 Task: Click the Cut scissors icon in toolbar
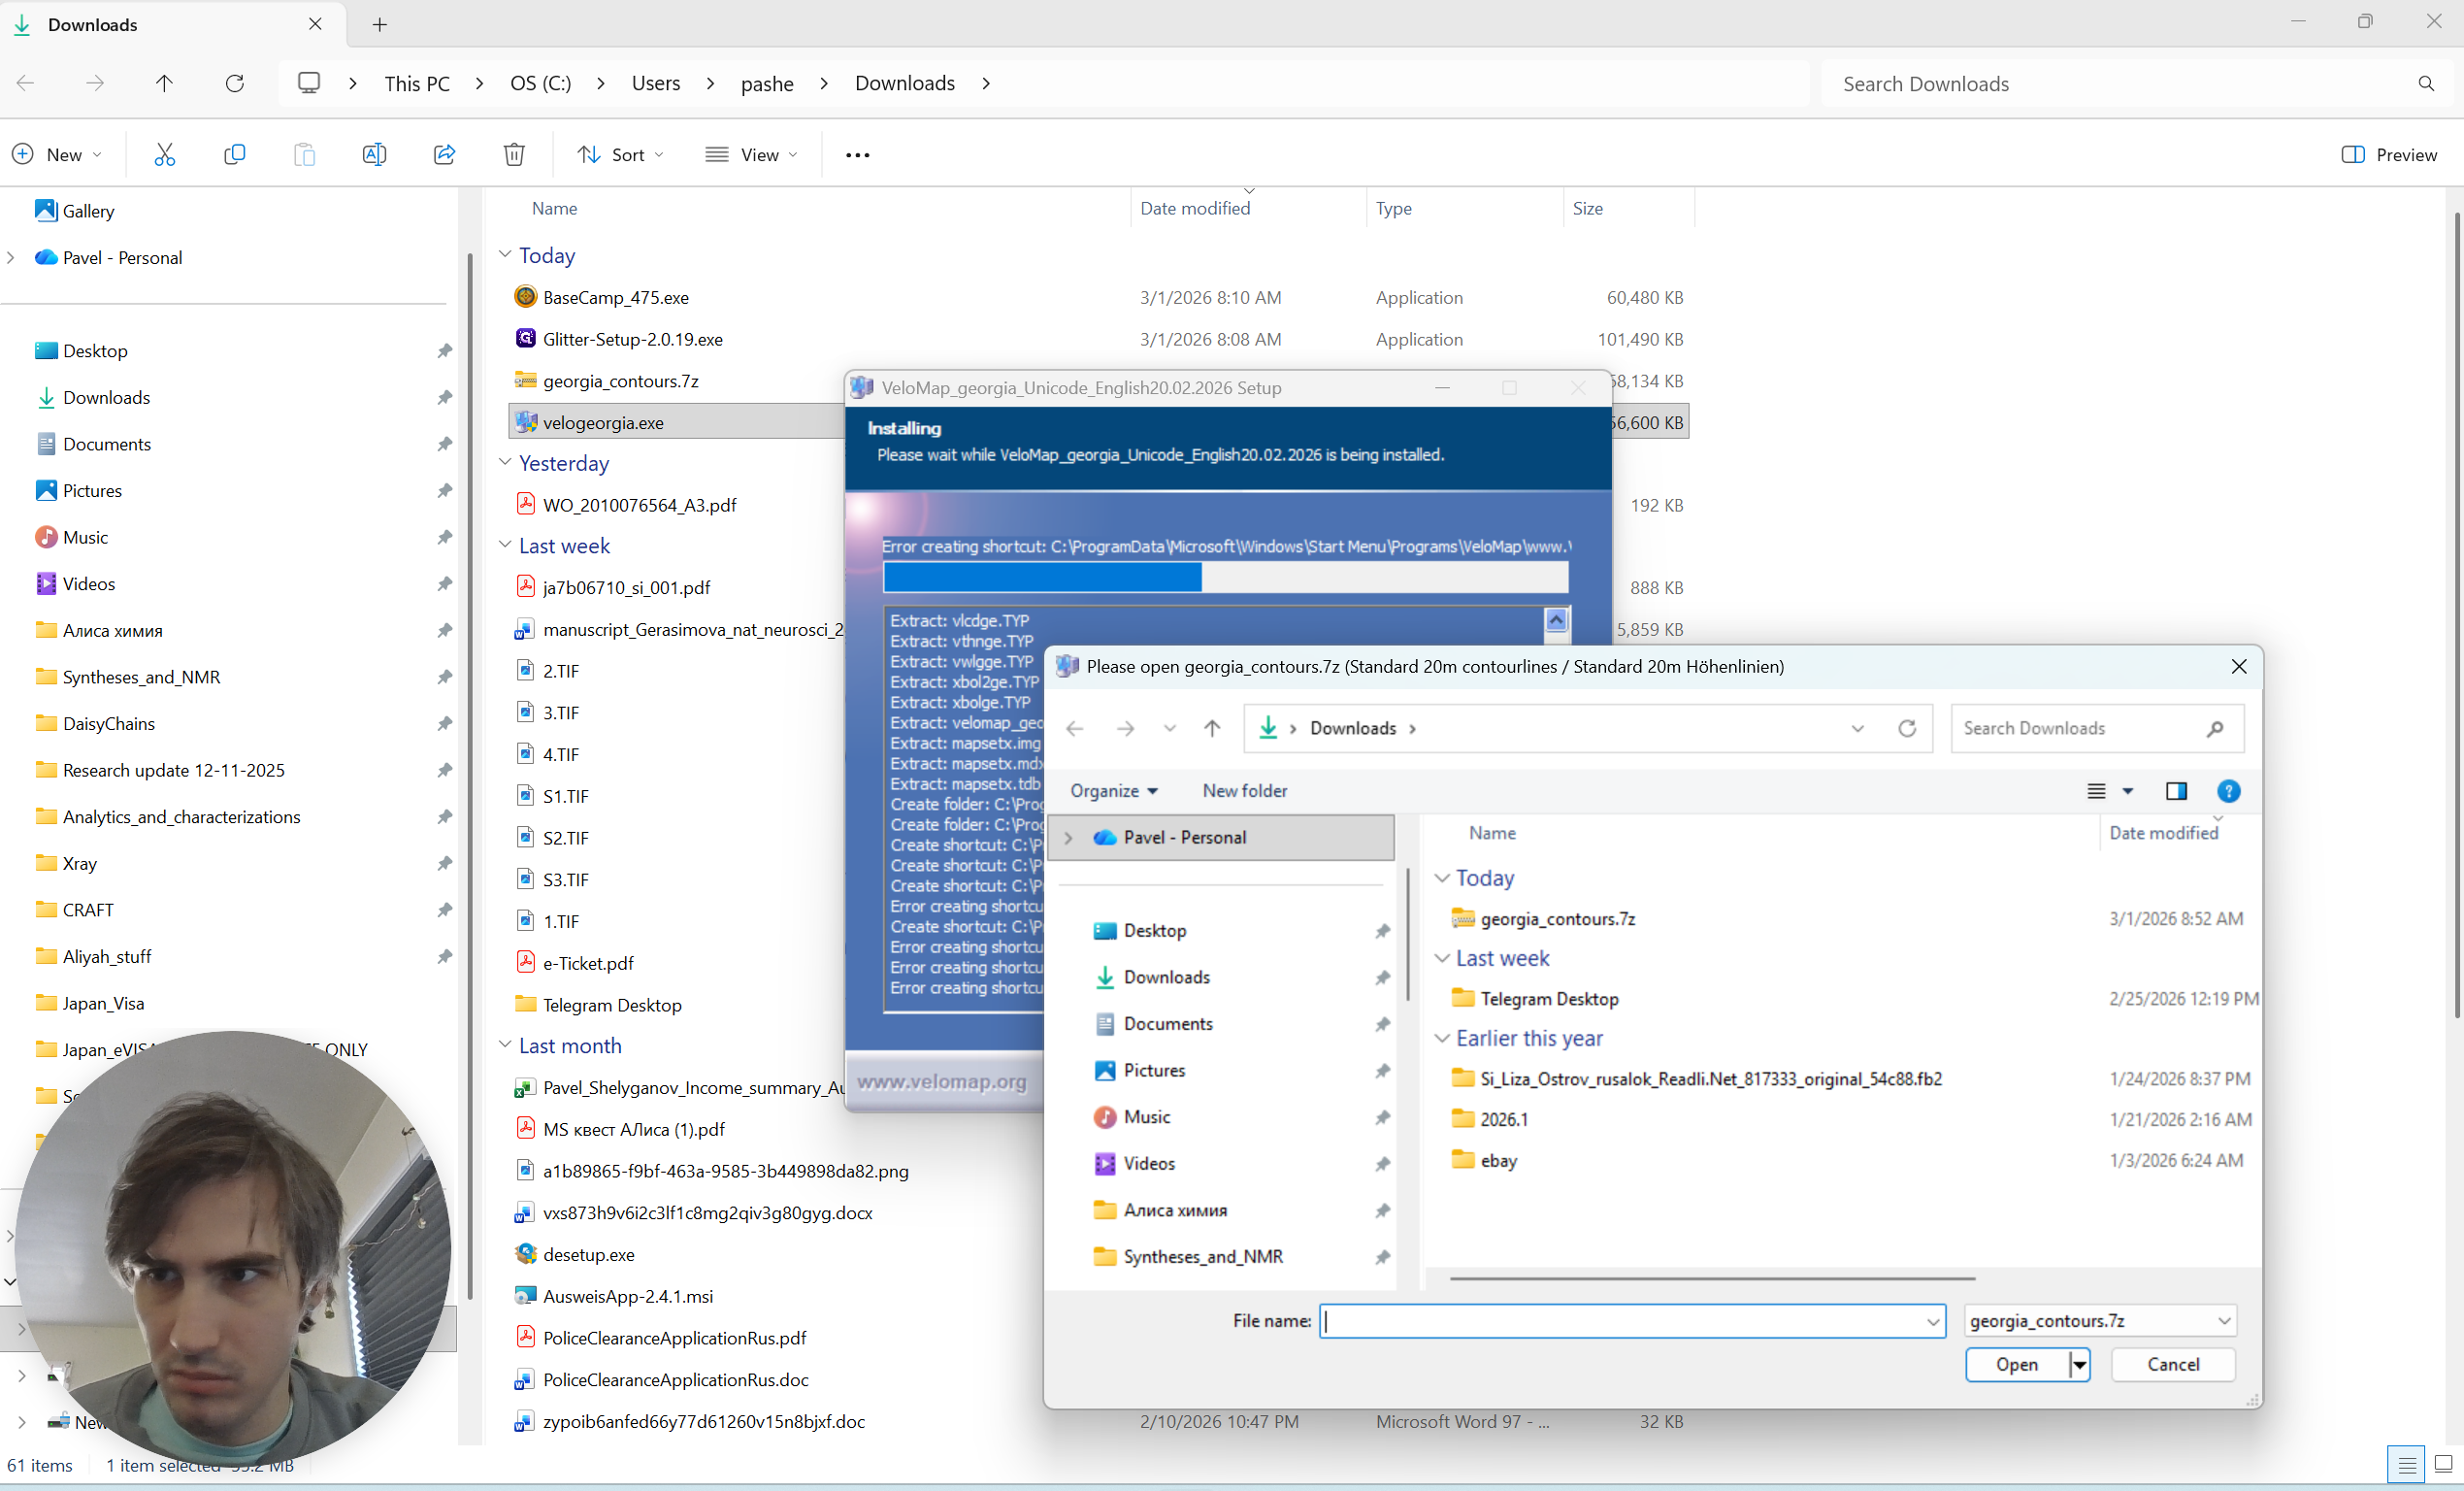(165, 154)
